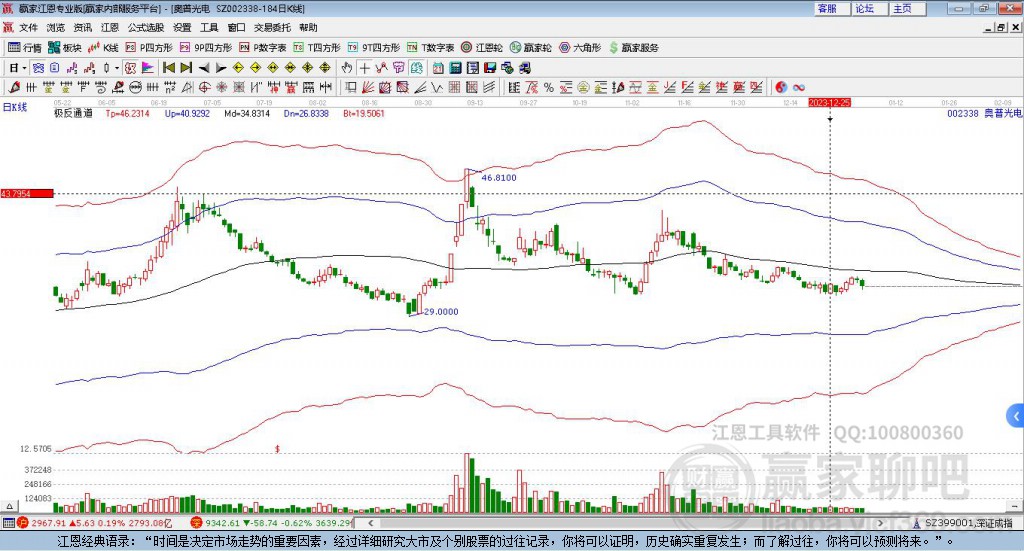Click the blue side panel expand arrow
1024x551 pixels.
pyautogui.click(x=1016, y=415)
